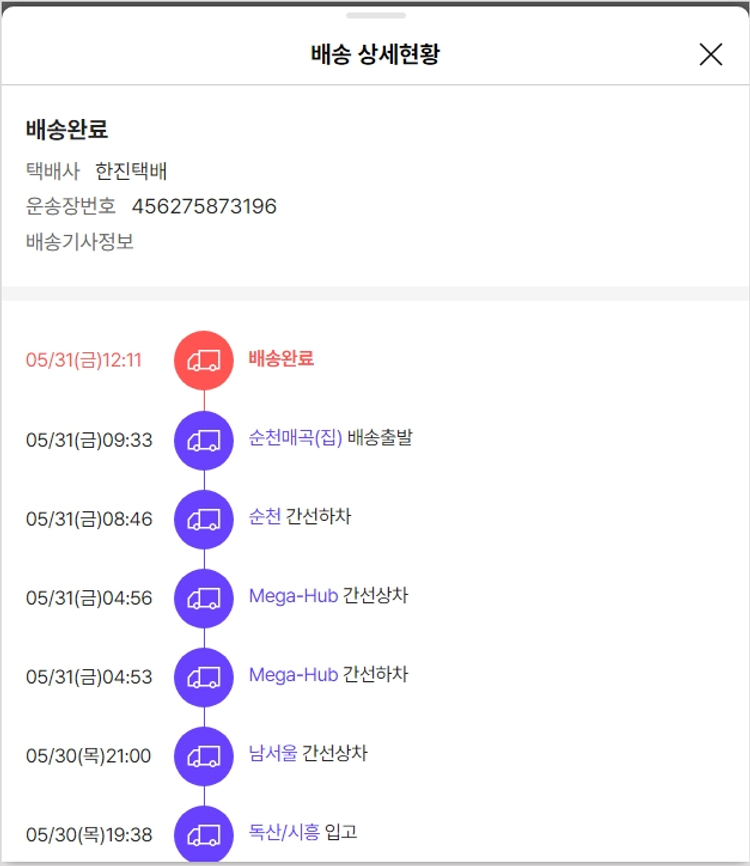Click the 배송출발 truck icon at 09:33
Viewport: 750px width, 866px height.
click(204, 440)
